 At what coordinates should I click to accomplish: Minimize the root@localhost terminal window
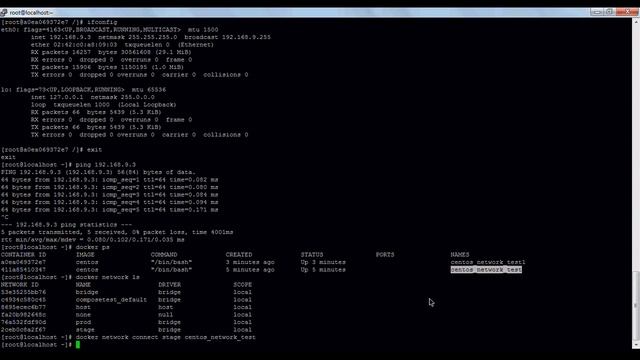(597, 12)
